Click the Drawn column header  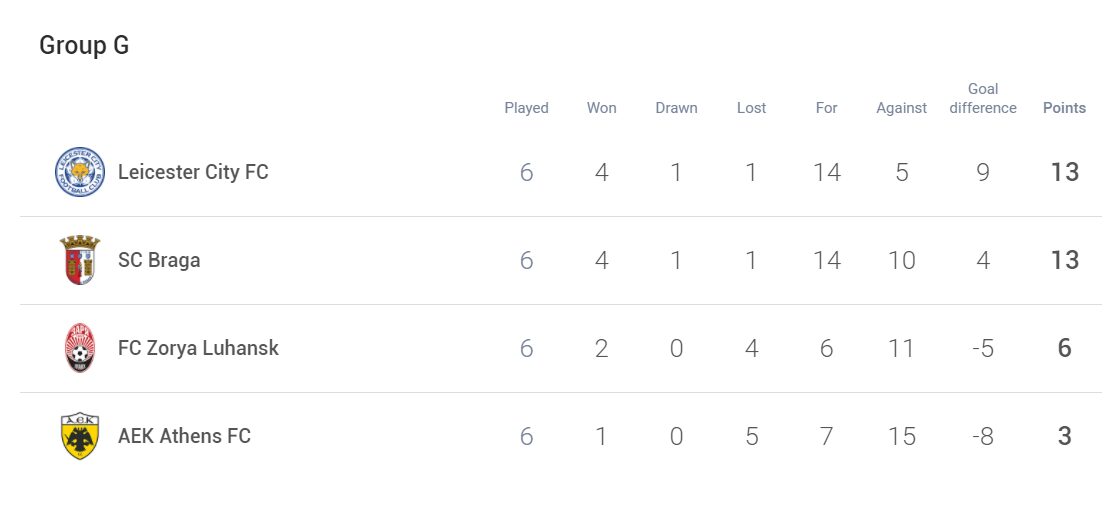pos(676,108)
